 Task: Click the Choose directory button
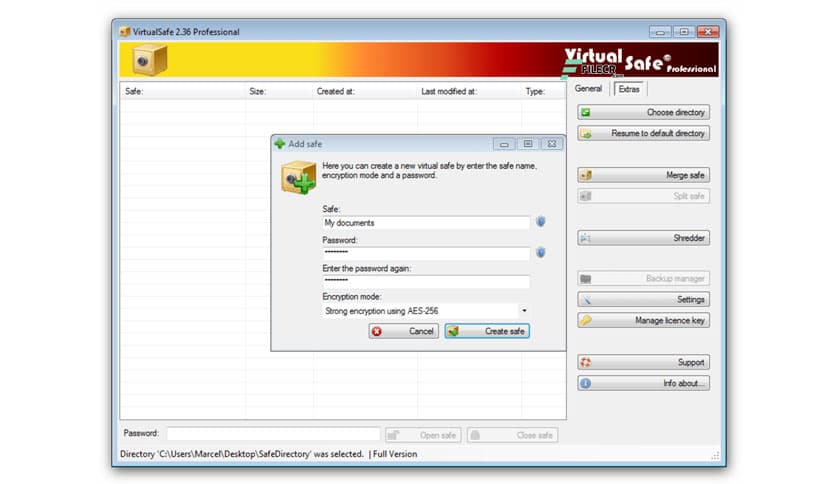(x=643, y=112)
